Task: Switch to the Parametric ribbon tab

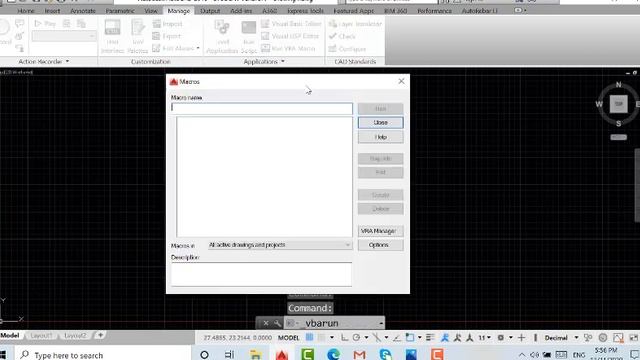Action: 120,11
